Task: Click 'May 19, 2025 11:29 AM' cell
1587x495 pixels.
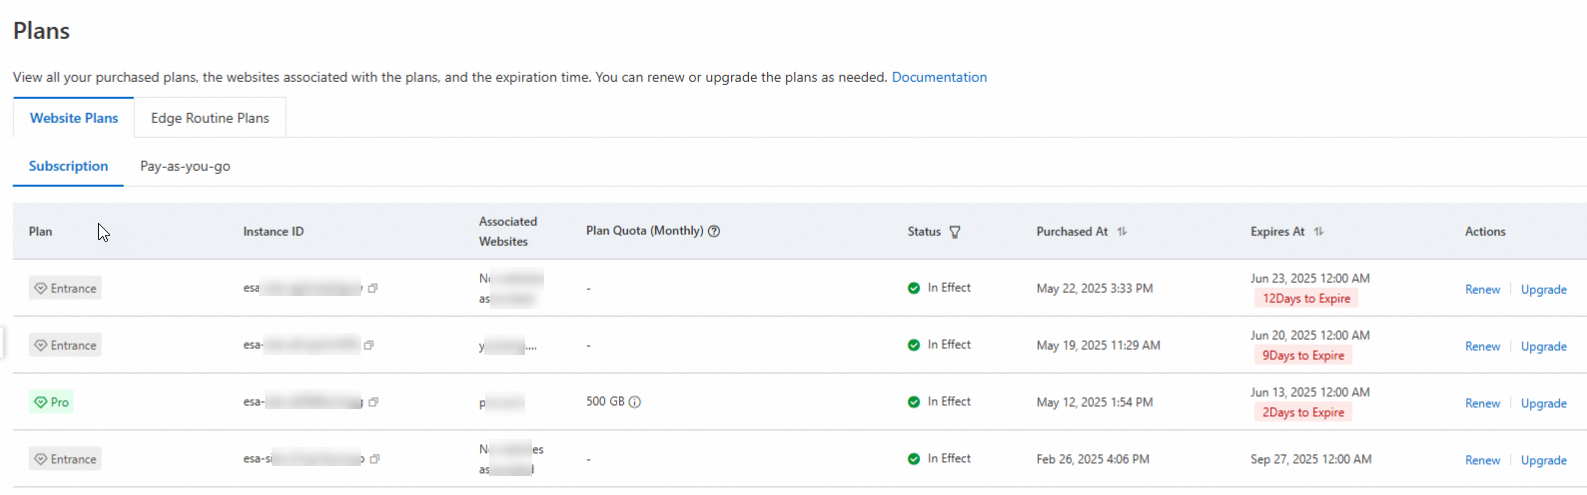Action: coord(1098,345)
